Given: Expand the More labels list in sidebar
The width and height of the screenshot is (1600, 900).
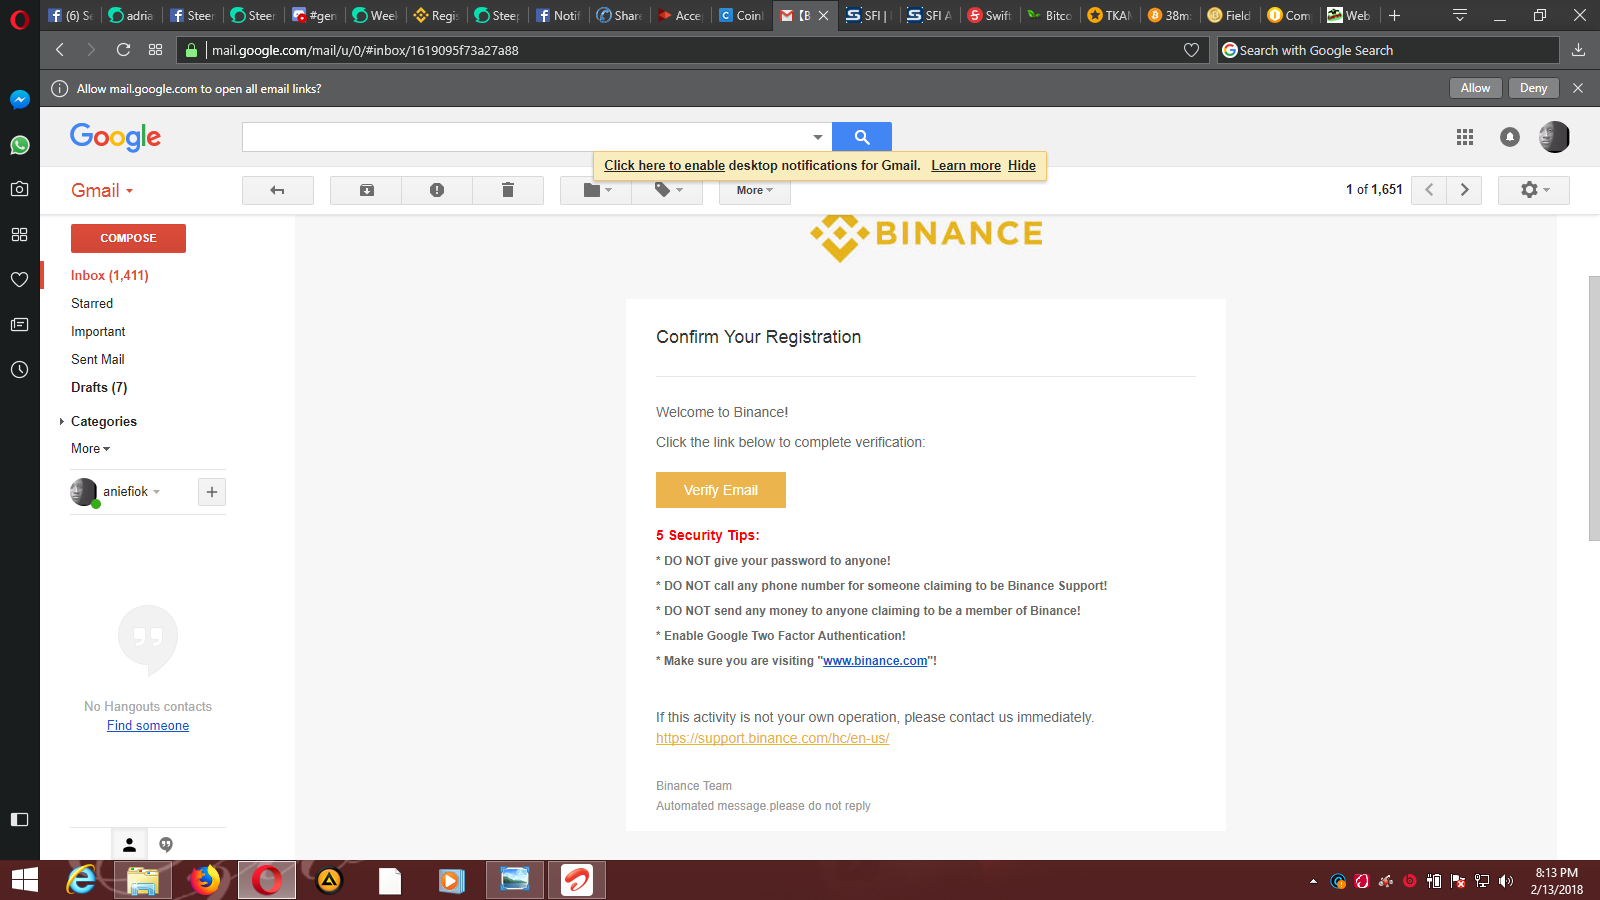Looking at the screenshot, I should (91, 449).
